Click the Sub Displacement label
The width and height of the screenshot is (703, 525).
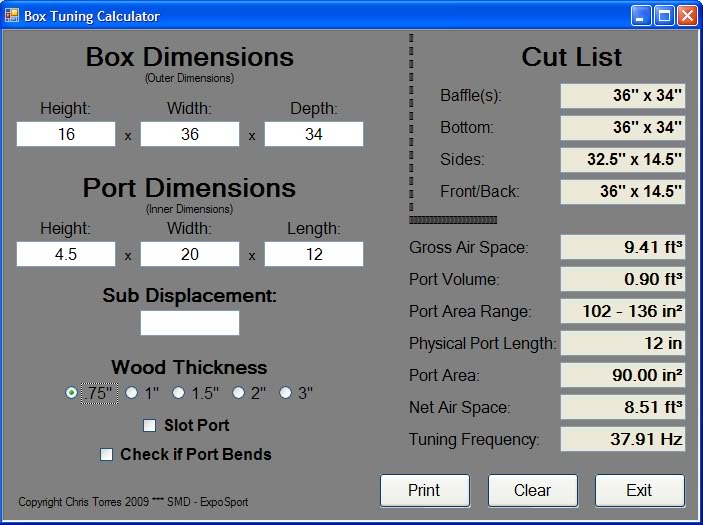pos(190,295)
